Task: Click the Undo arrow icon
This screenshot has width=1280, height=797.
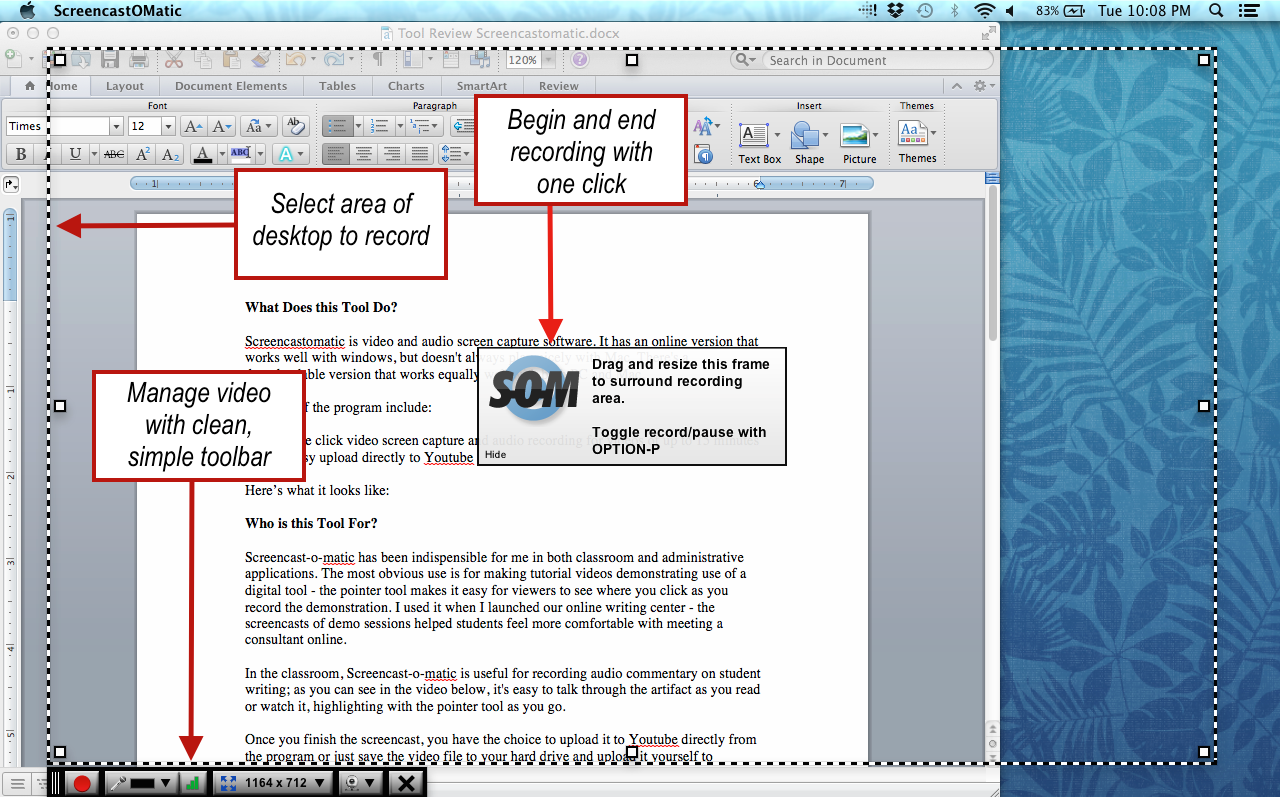Action: click(x=294, y=60)
